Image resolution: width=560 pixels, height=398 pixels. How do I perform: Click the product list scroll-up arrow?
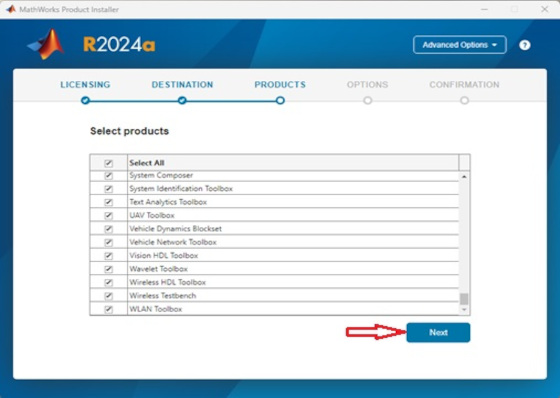click(x=464, y=177)
